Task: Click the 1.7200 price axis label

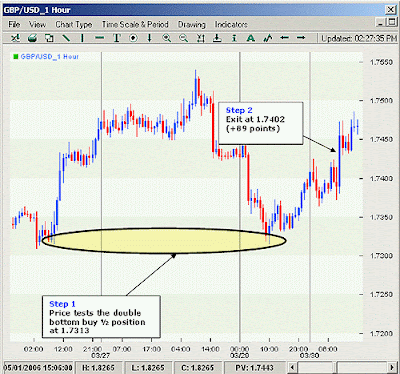Action: click(381, 333)
